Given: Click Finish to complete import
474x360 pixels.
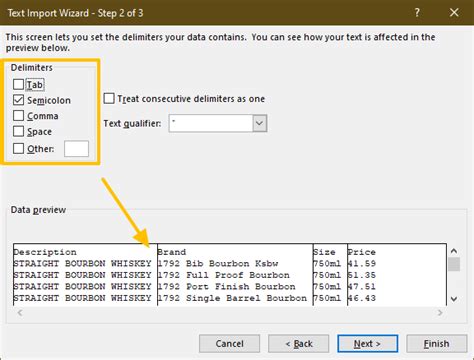Looking at the screenshot, I should click(437, 344).
